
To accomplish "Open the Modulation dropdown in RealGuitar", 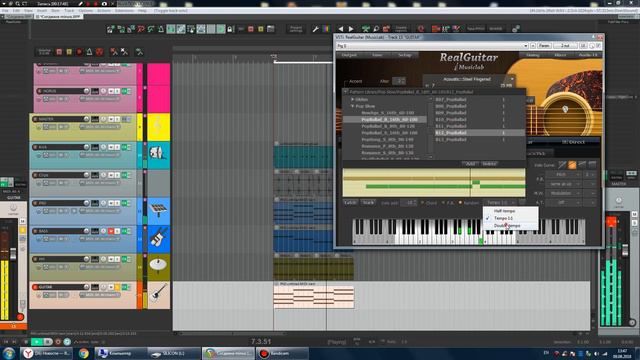I will click(563, 193).
